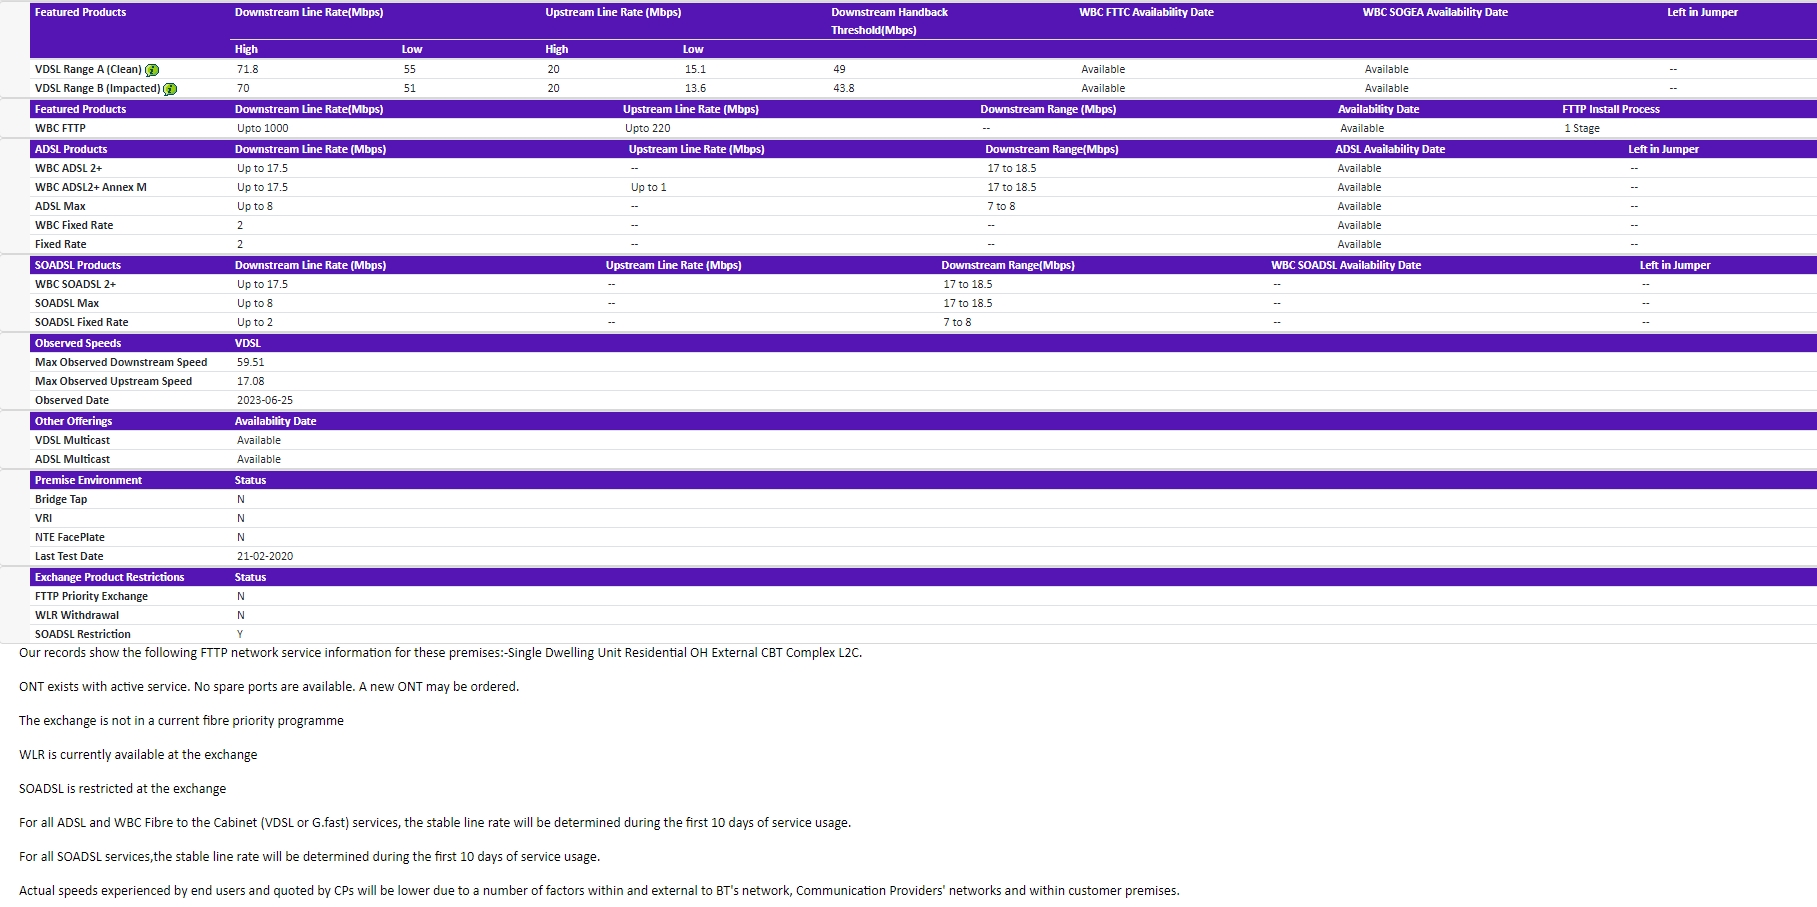Select the WBC FTTP product row label

[60, 128]
